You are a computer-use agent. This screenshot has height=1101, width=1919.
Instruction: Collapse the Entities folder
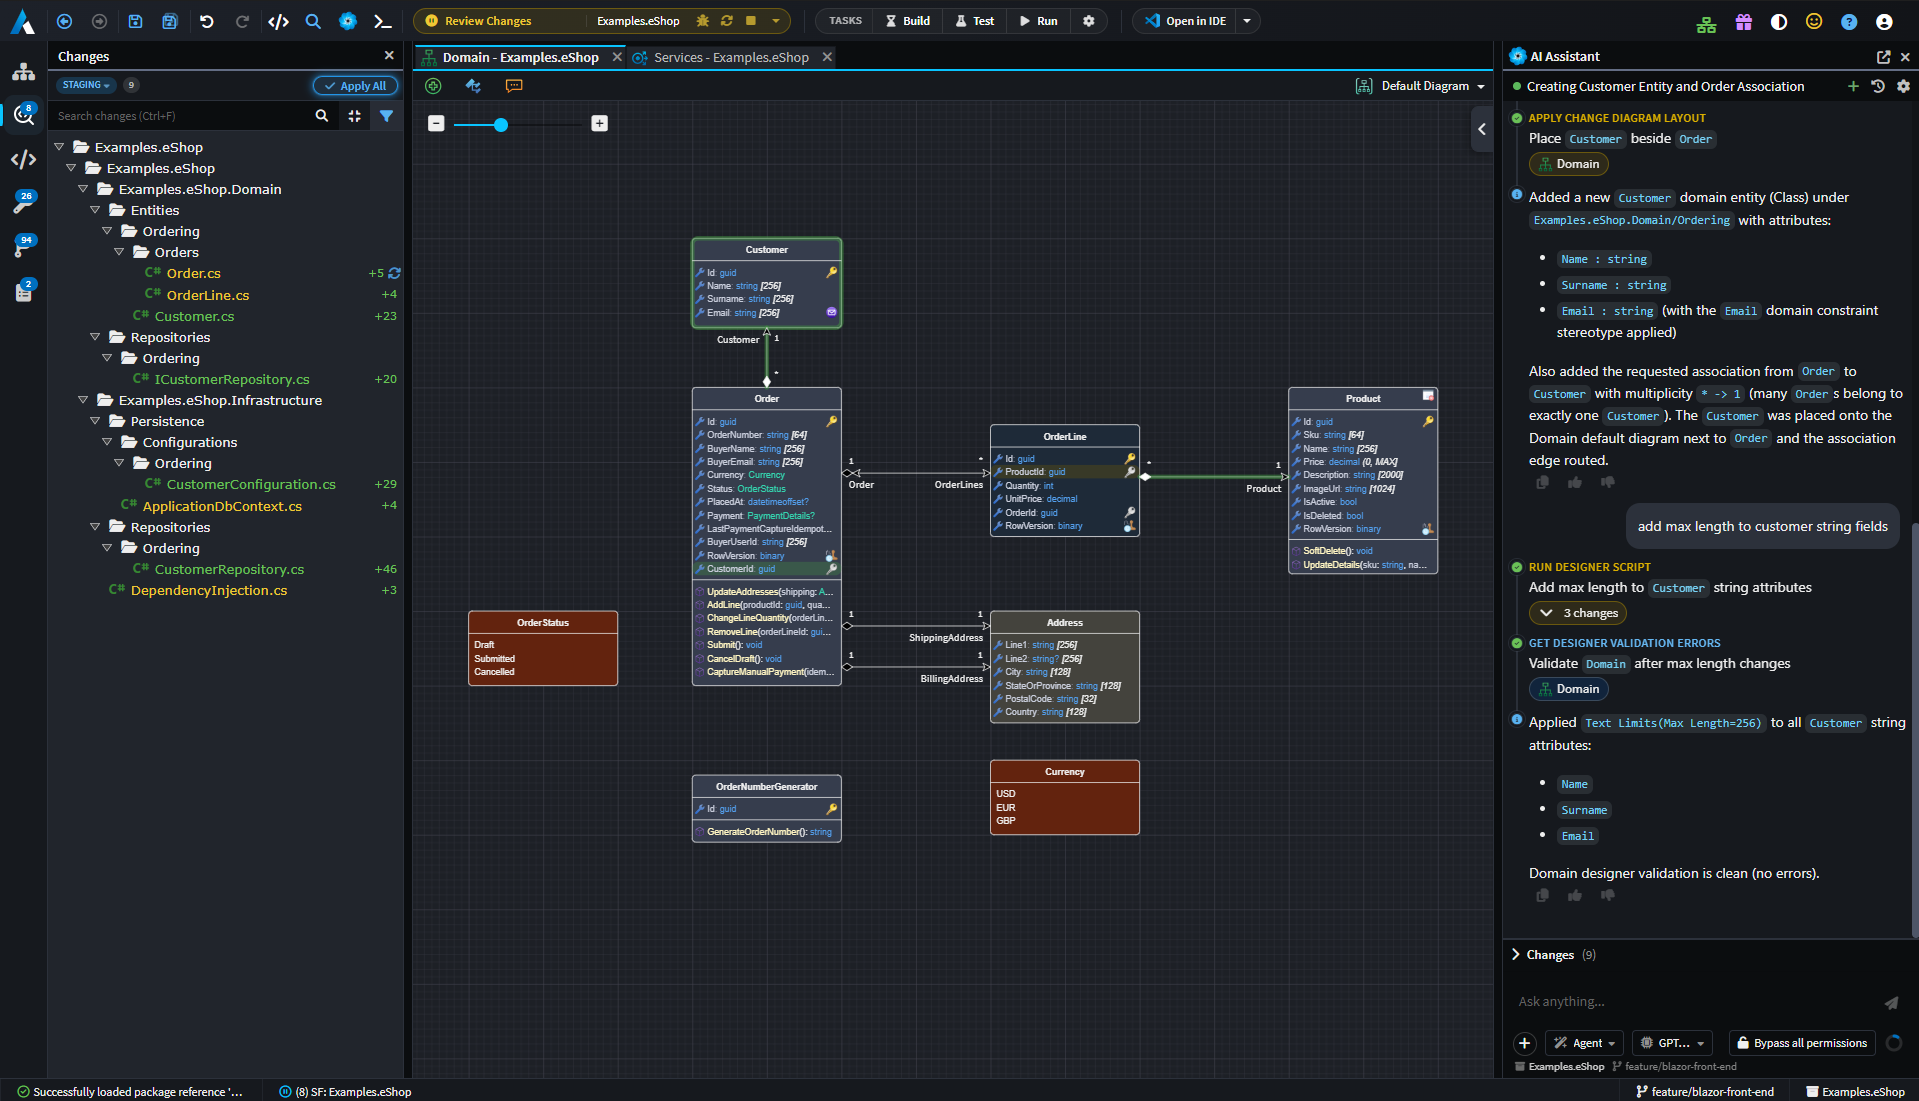pyautogui.click(x=95, y=210)
